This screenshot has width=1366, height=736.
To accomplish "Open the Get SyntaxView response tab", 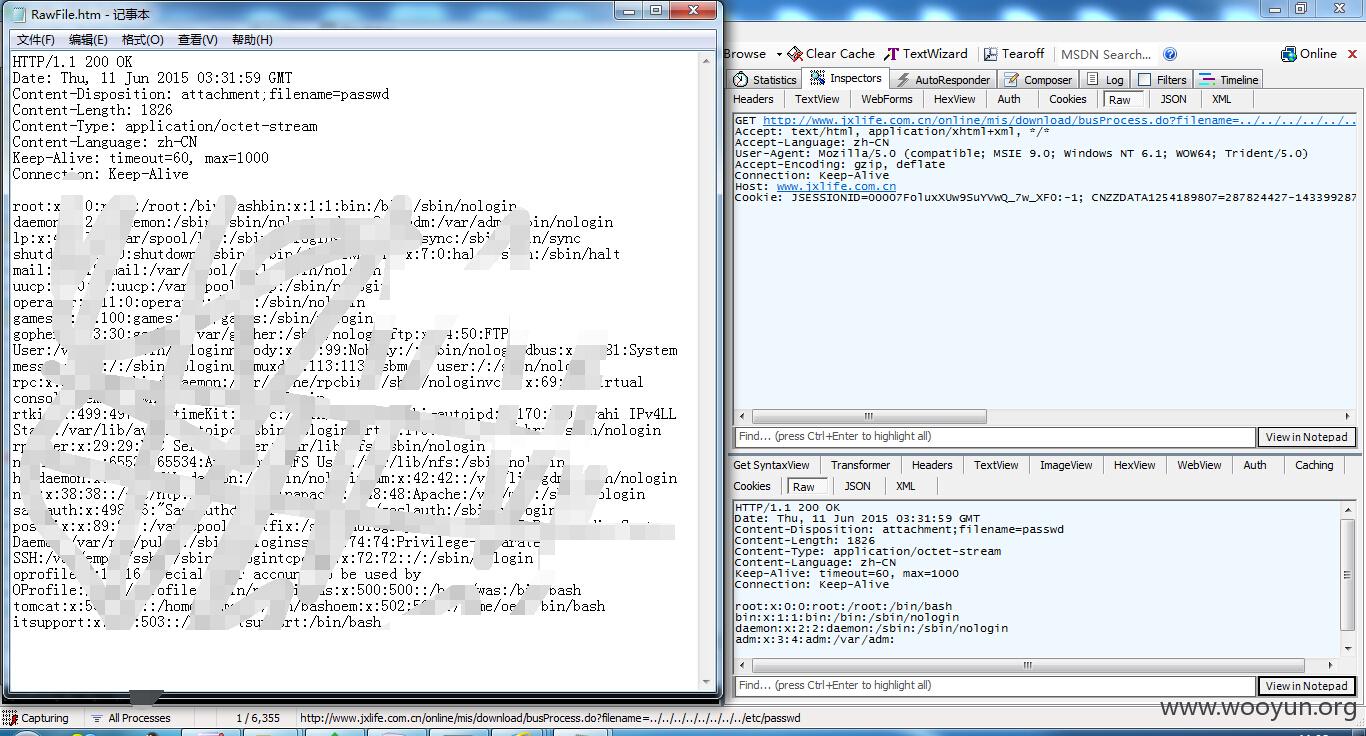I will pyautogui.click(x=771, y=465).
